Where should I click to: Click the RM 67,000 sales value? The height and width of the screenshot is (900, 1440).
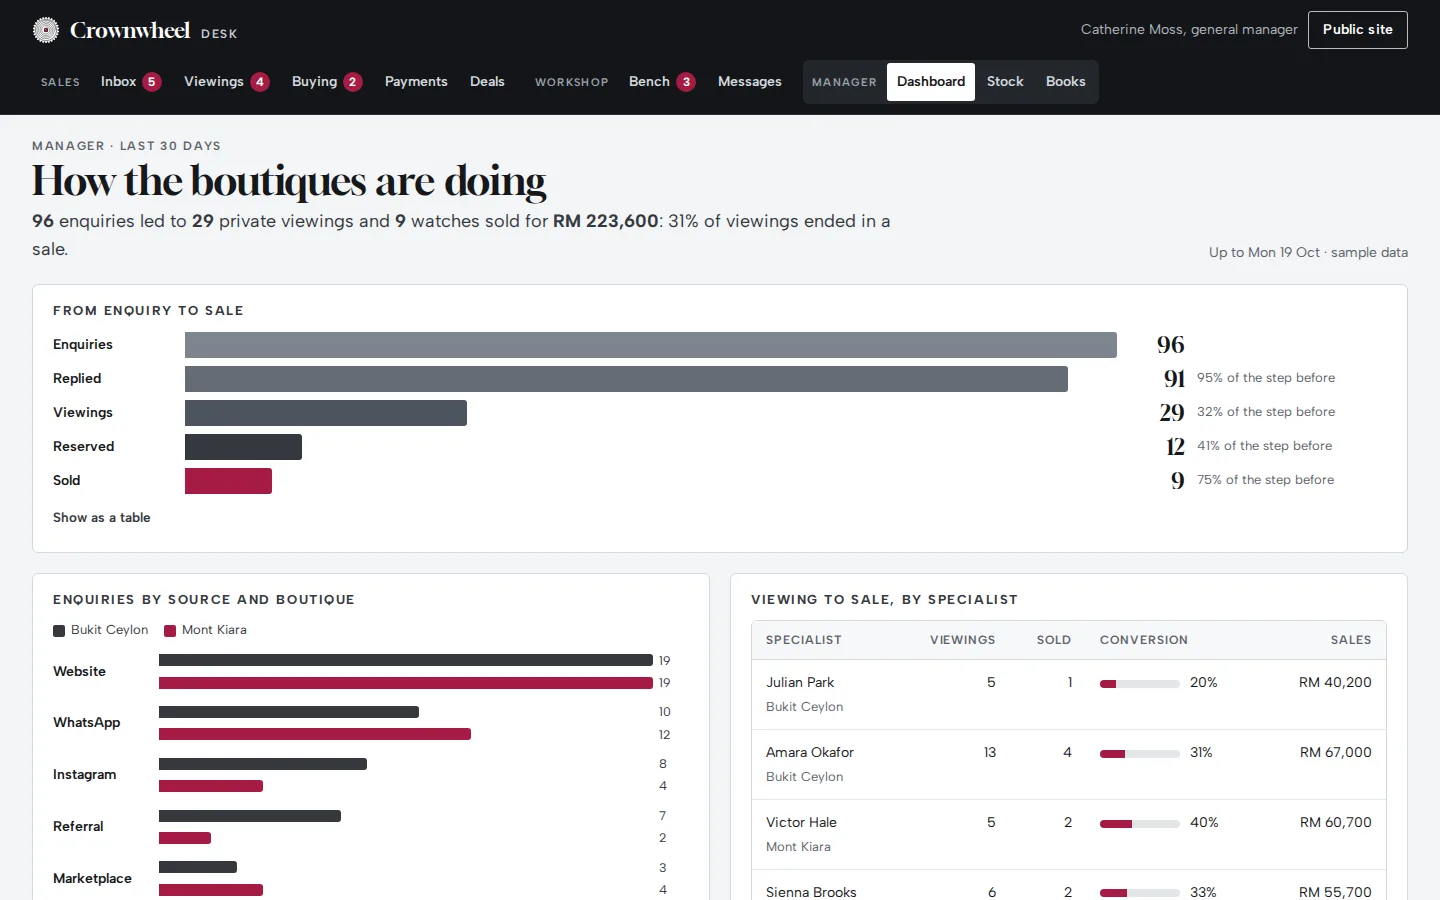[x=1335, y=752]
